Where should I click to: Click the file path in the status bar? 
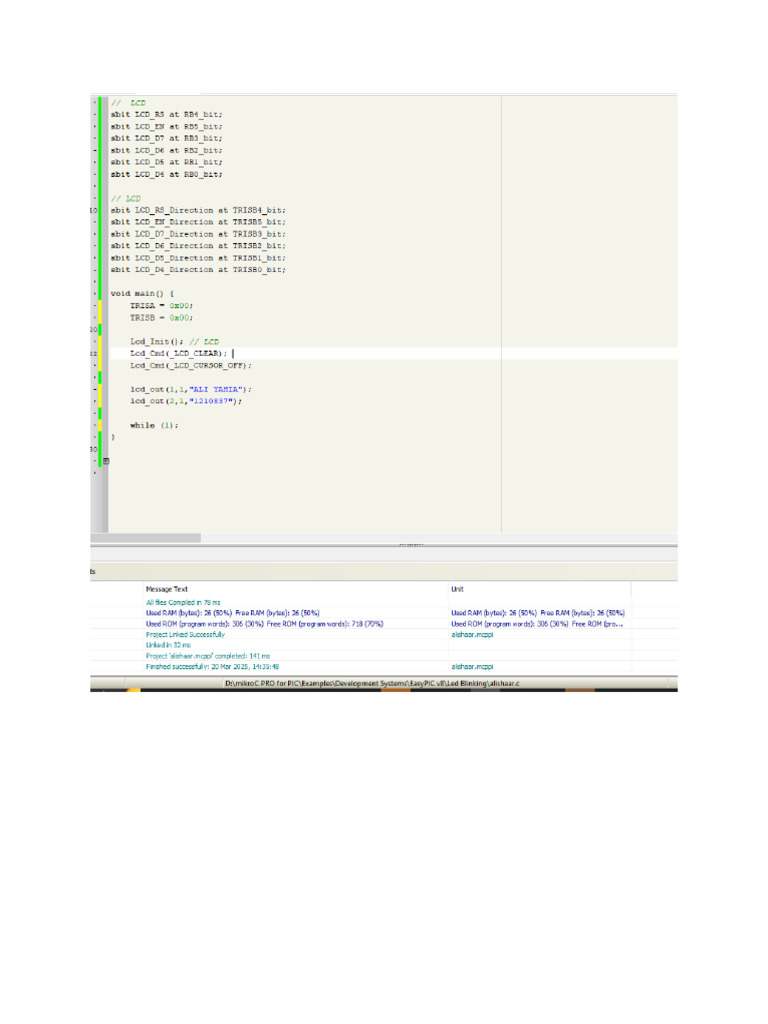(x=381, y=682)
